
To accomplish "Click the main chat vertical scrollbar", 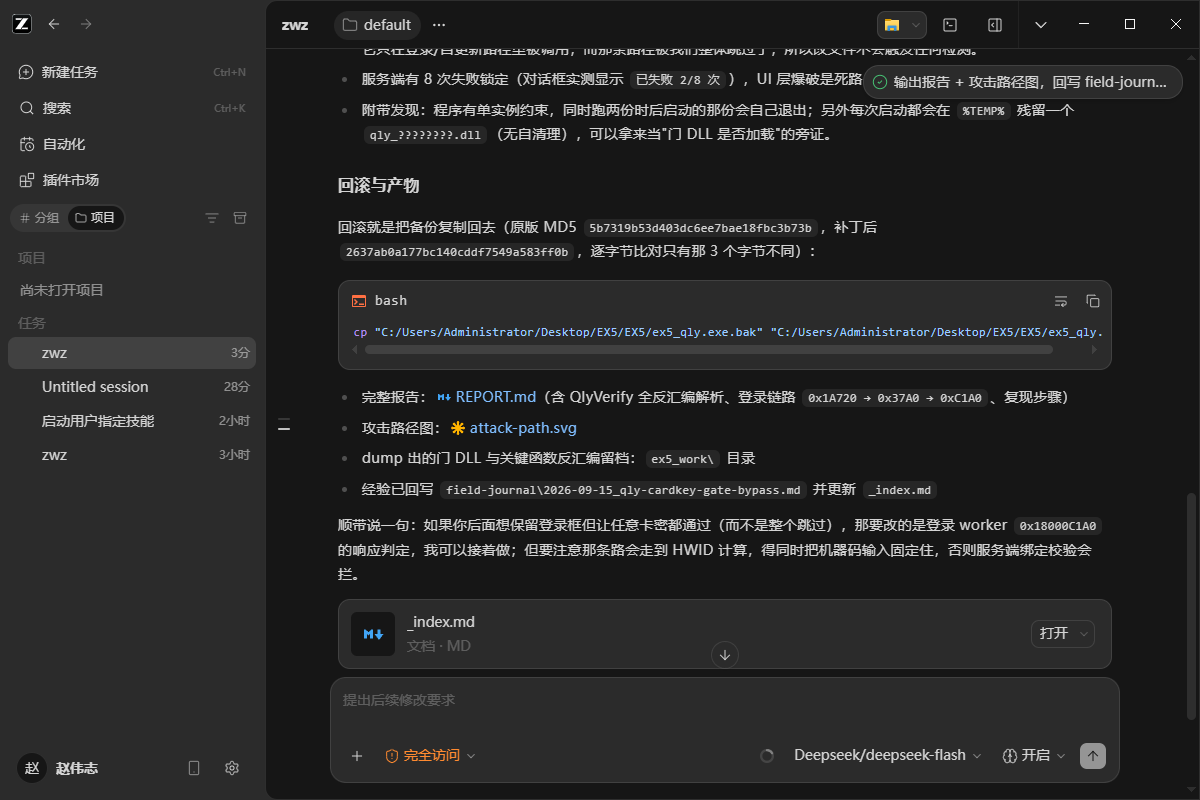I will pos(1190,604).
